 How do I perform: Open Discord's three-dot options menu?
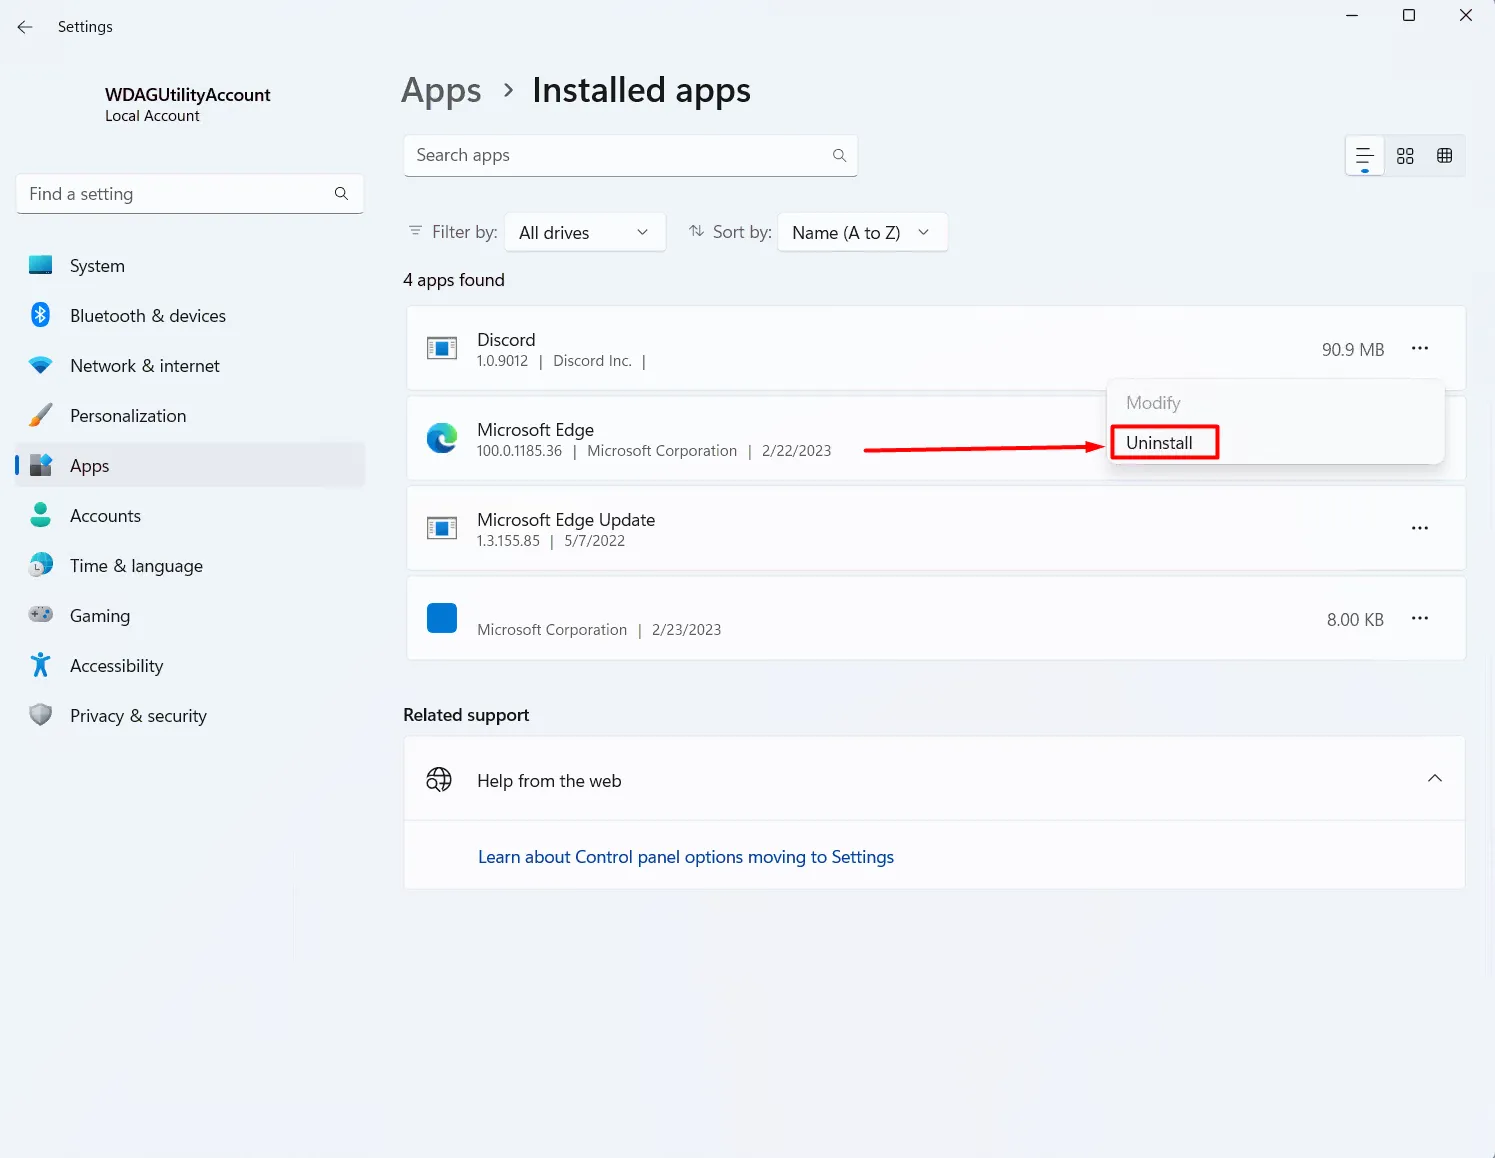point(1419,348)
